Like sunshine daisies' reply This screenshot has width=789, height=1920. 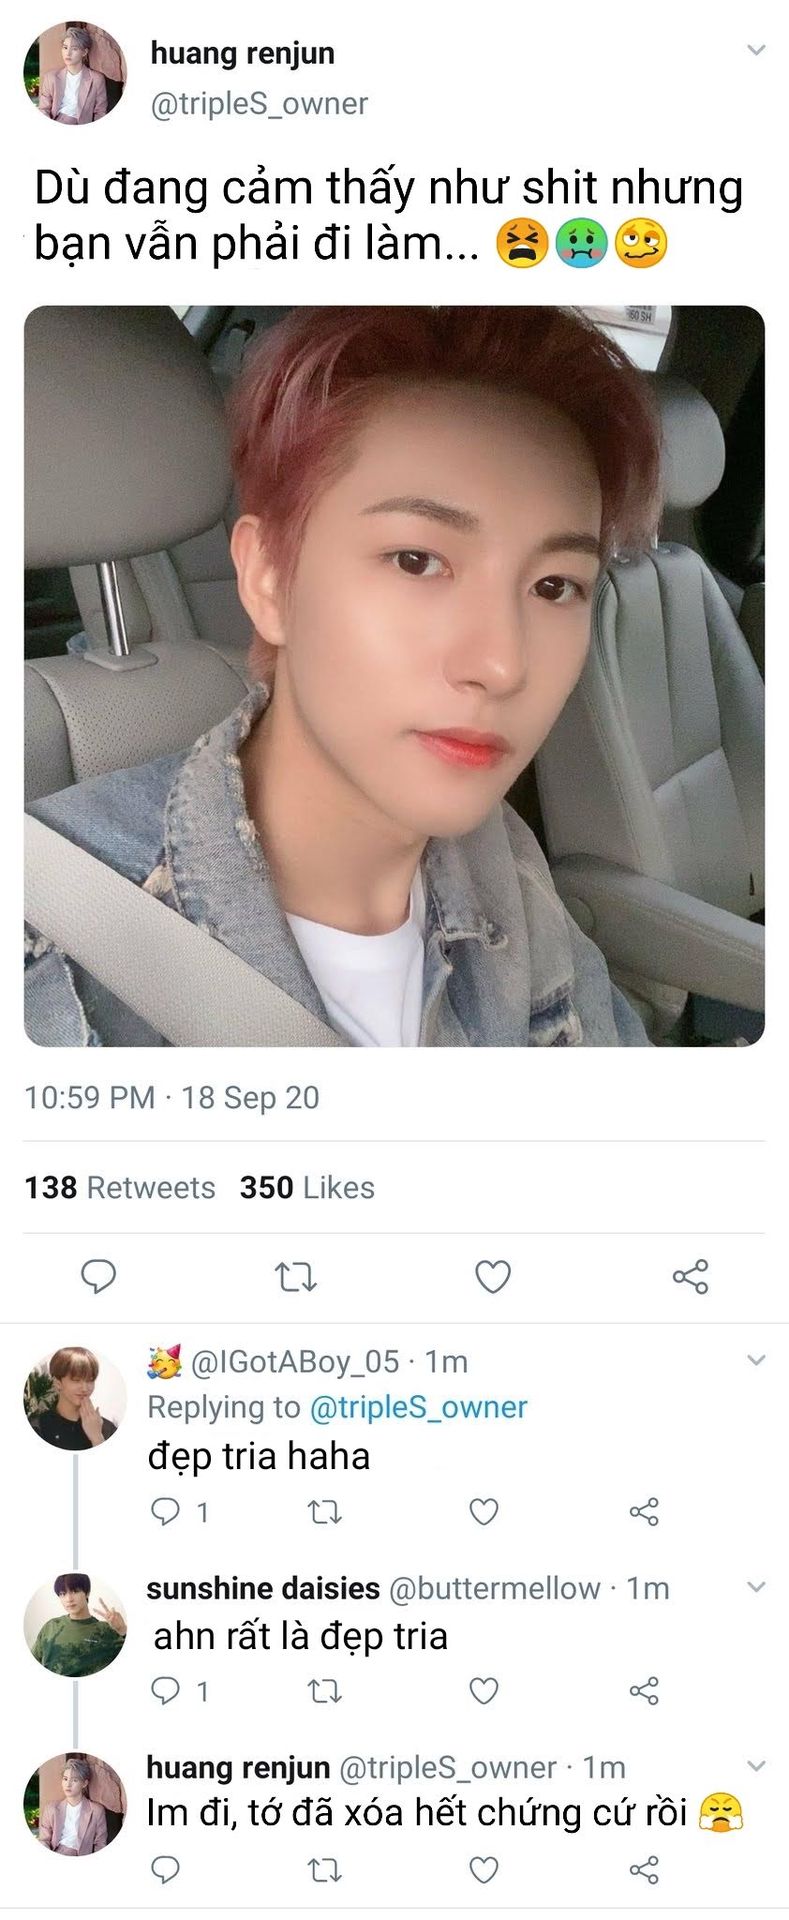point(484,1691)
